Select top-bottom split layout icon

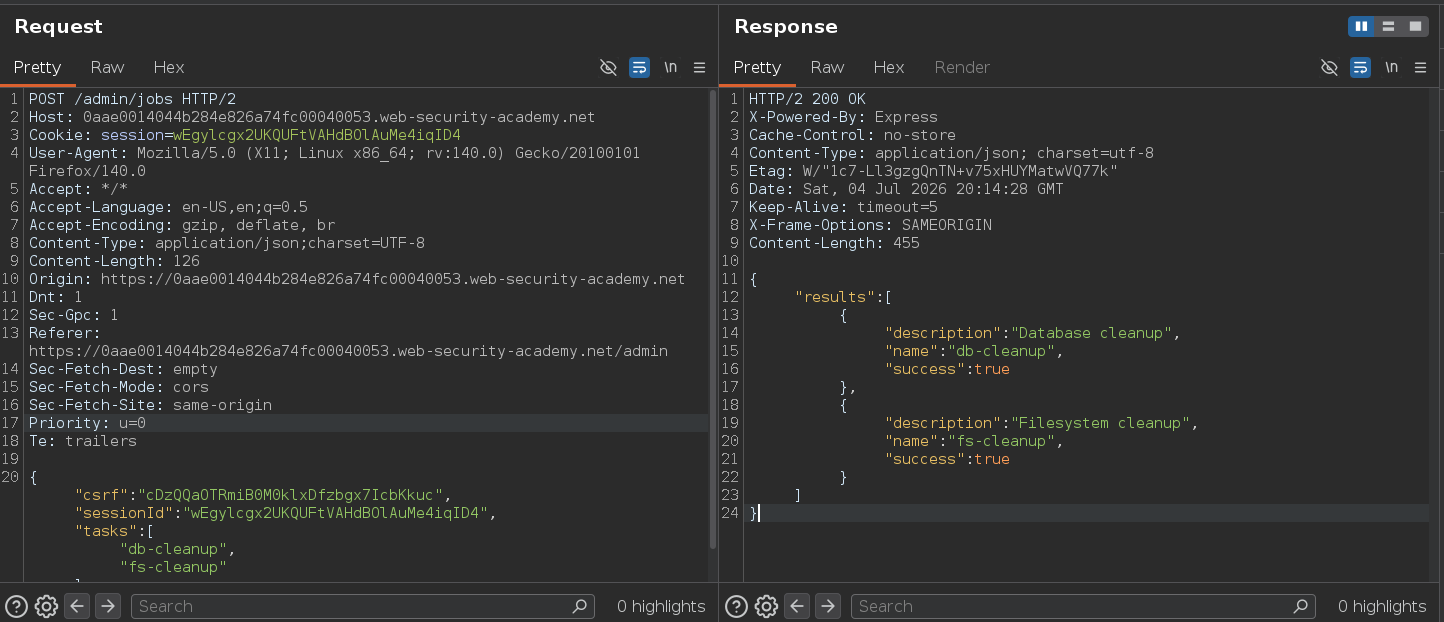coord(1388,26)
